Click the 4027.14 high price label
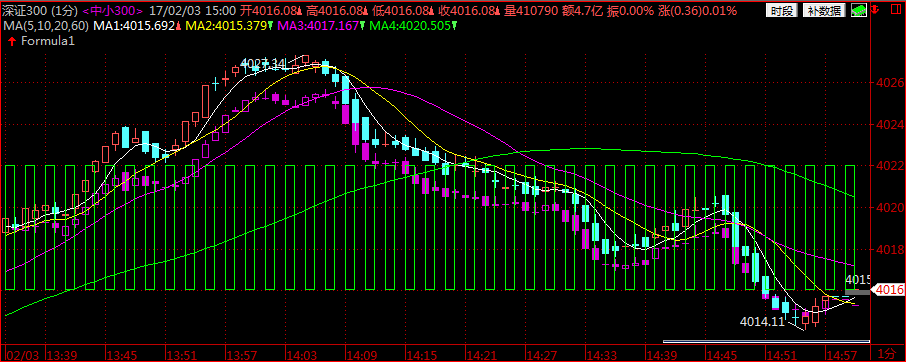This screenshot has height=362, width=906. click(263, 63)
